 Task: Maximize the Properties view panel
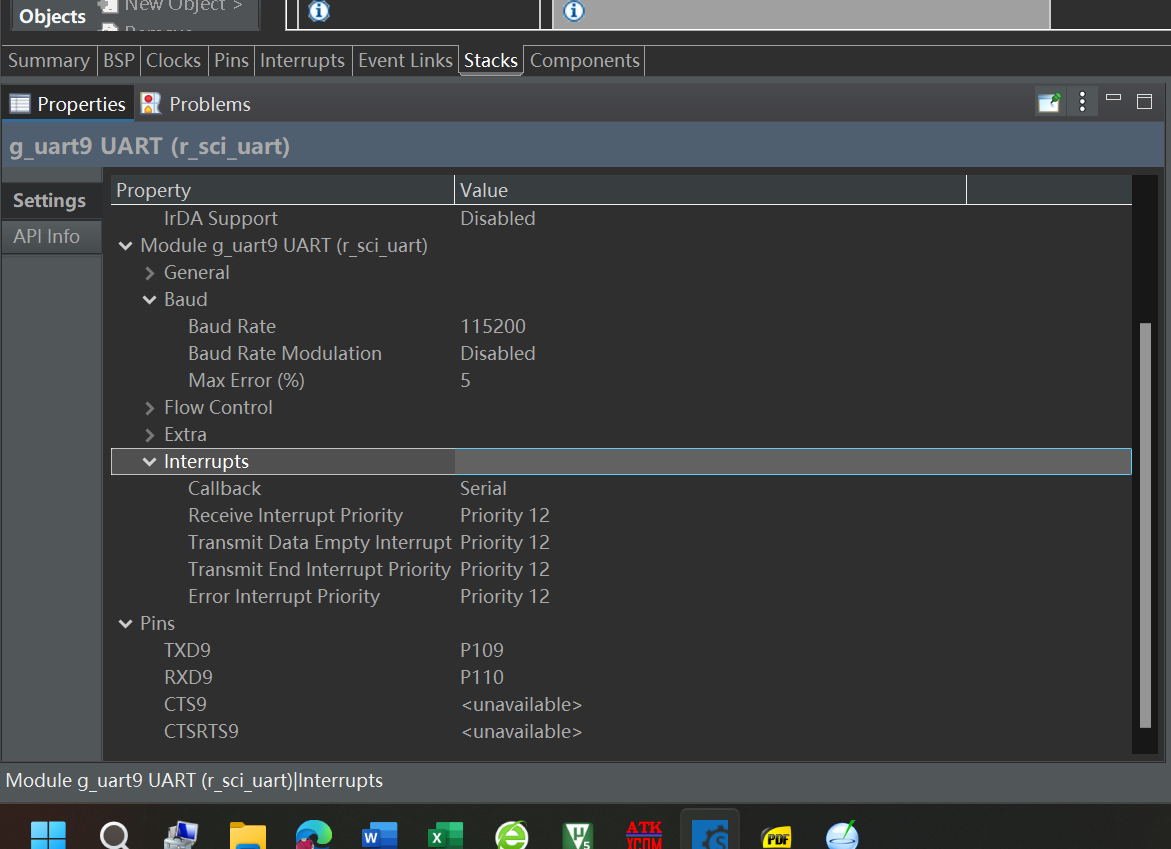1144,102
